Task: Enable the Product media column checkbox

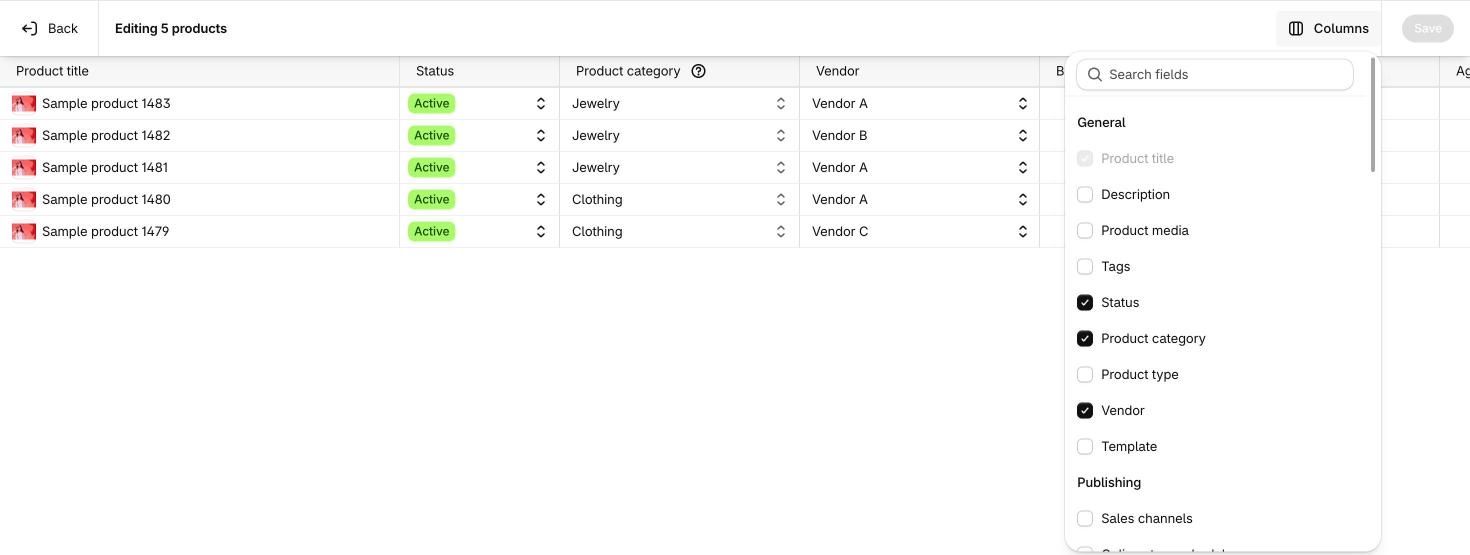Action: pos(1085,230)
